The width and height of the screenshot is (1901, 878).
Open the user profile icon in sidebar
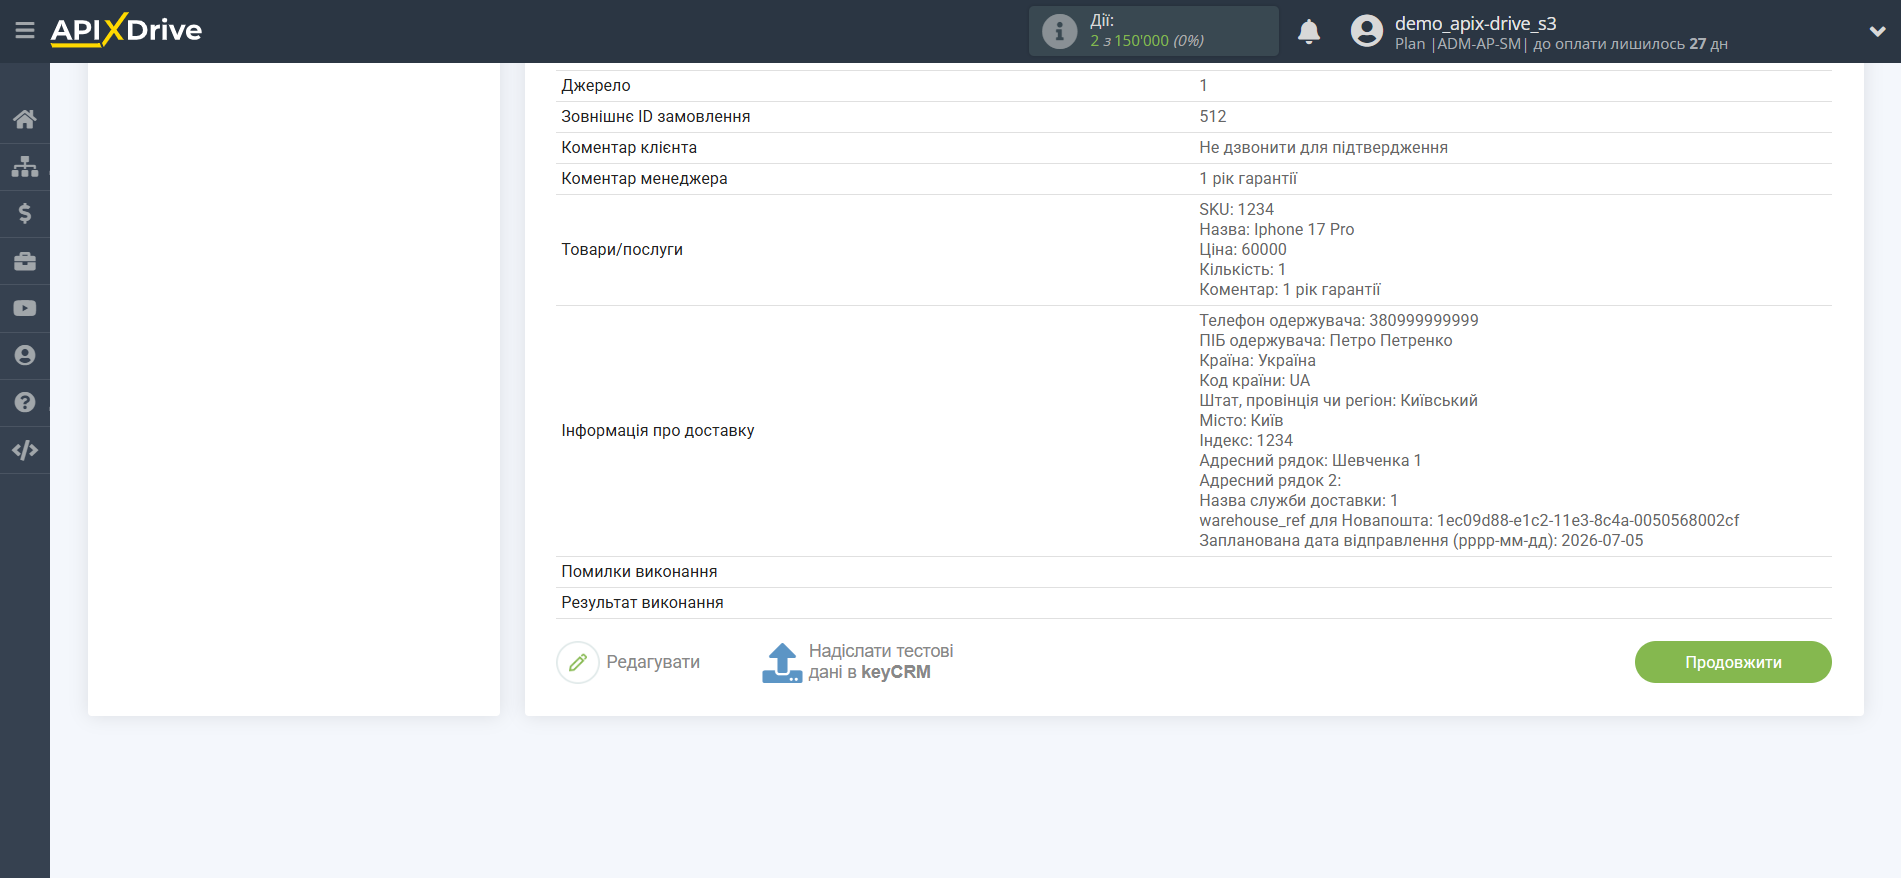[x=25, y=355]
